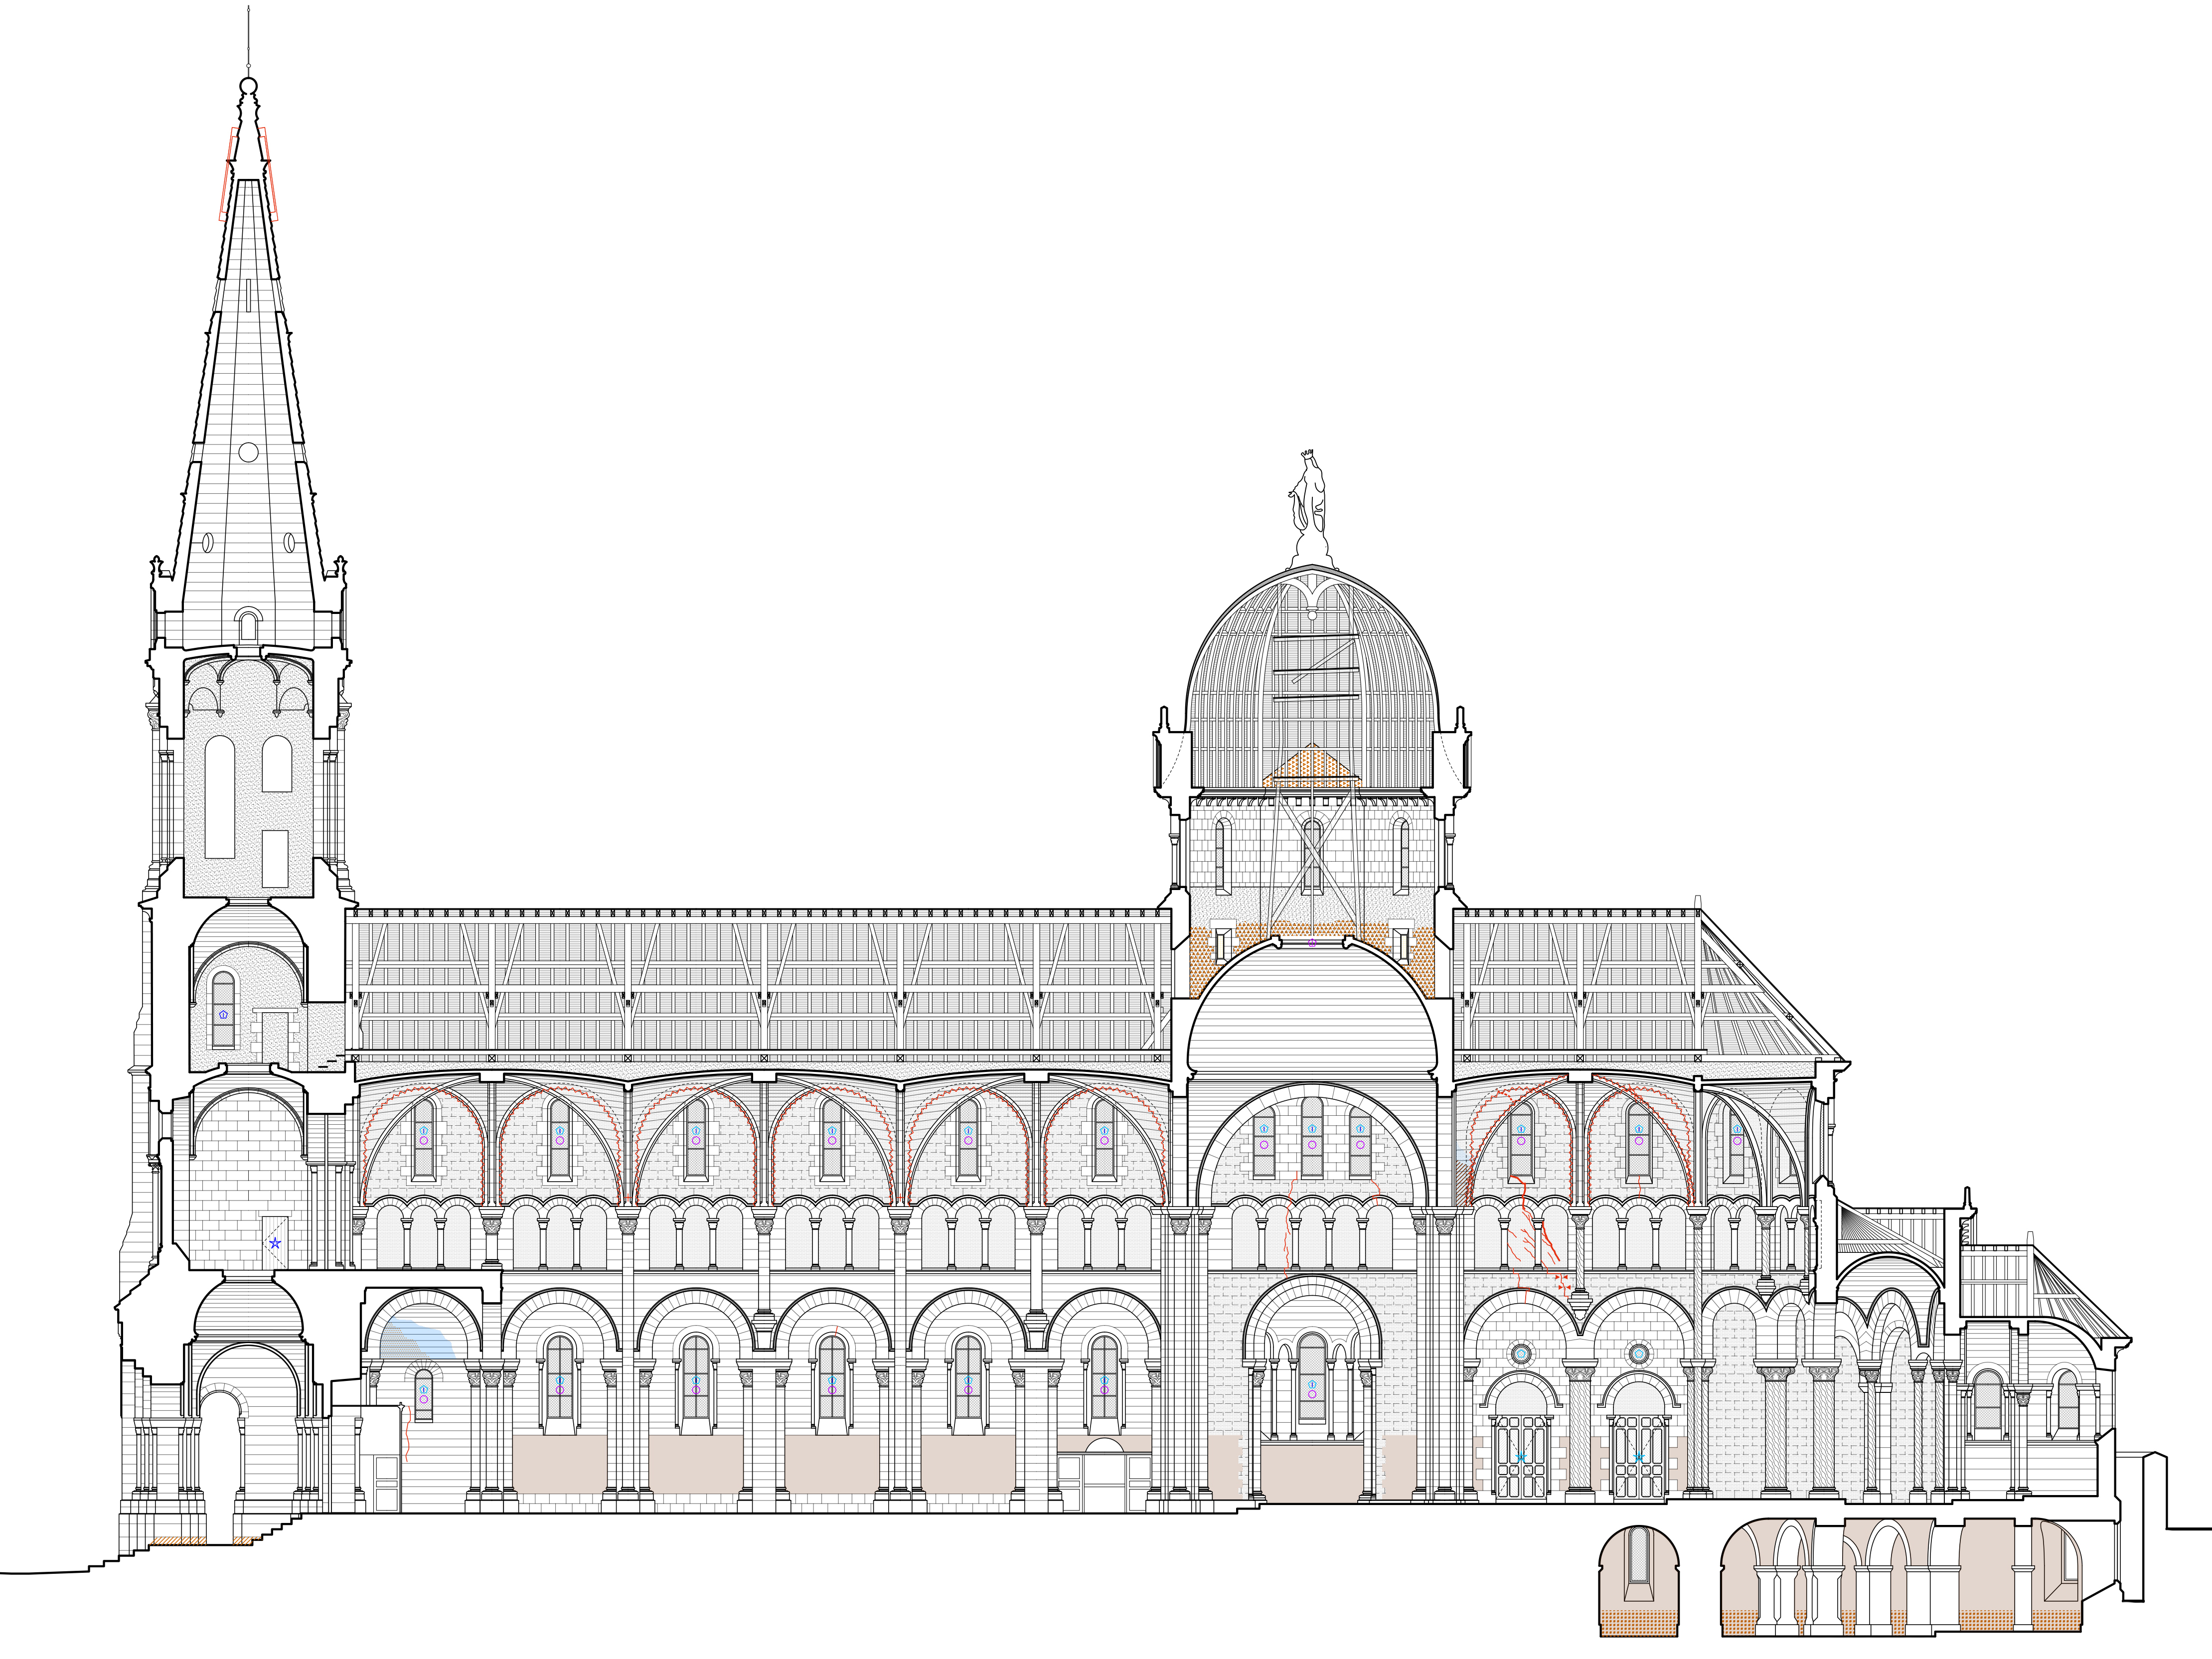The height and width of the screenshot is (1659, 2212).
Task: Click the small isolated crypt vault chamber
Action: click(x=1638, y=1581)
